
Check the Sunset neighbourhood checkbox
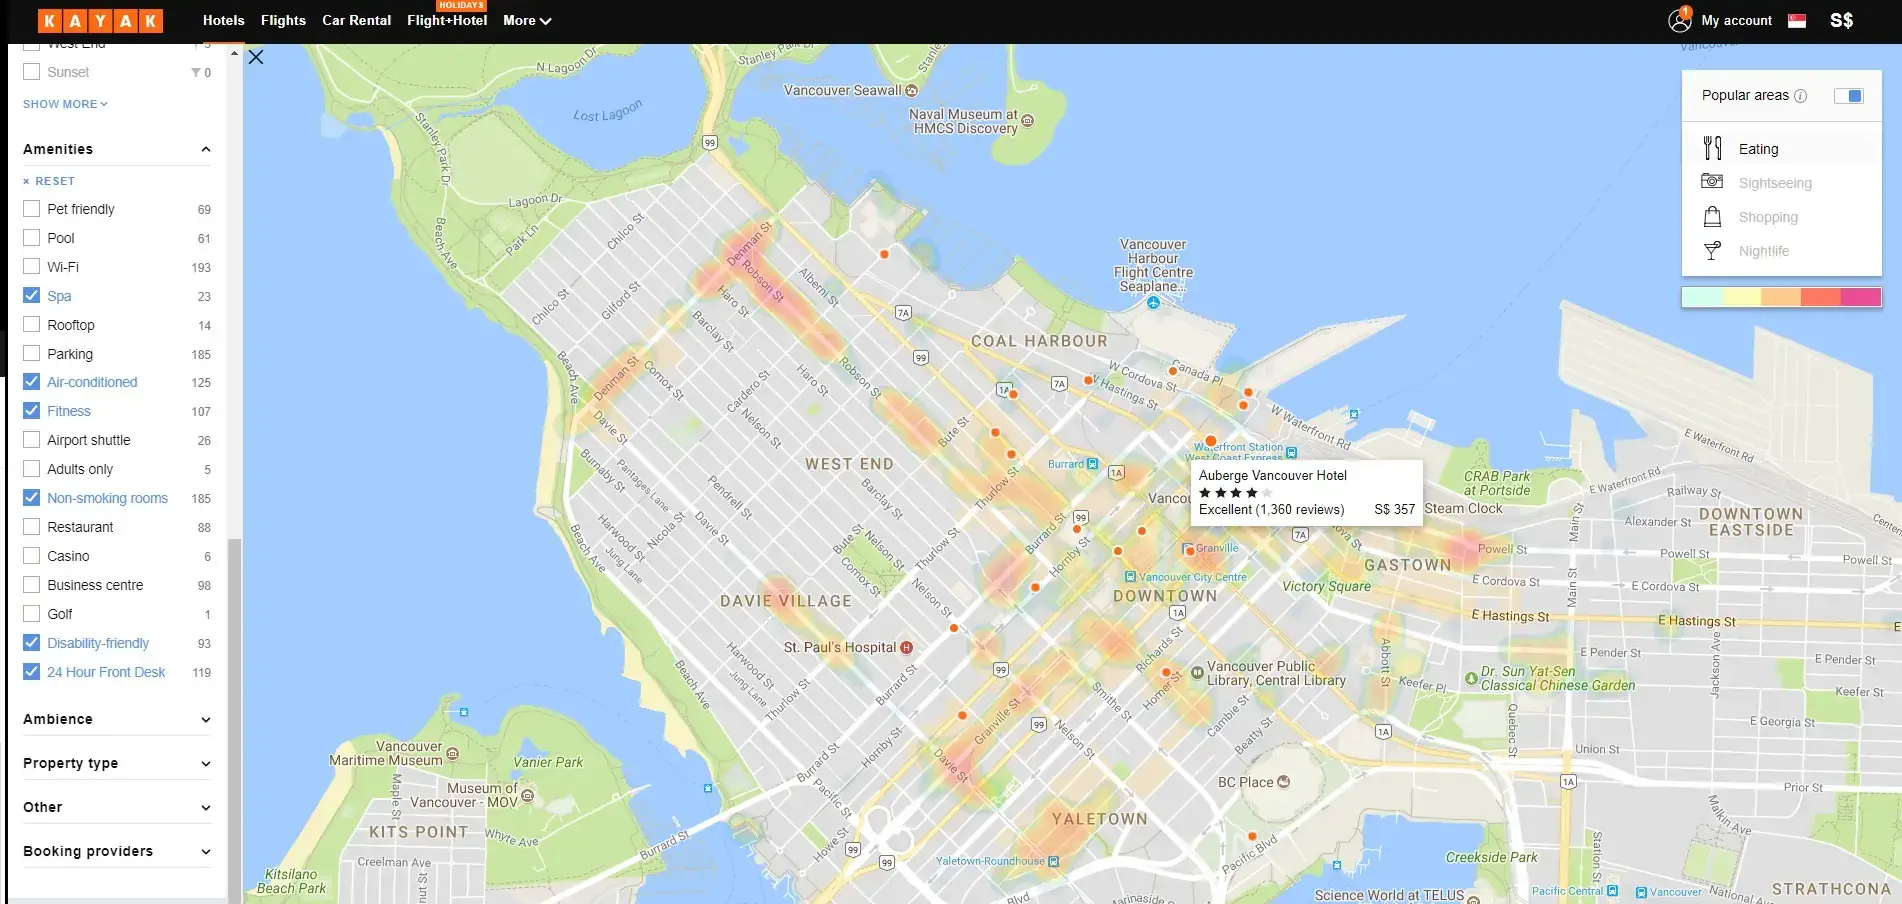click(x=32, y=72)
